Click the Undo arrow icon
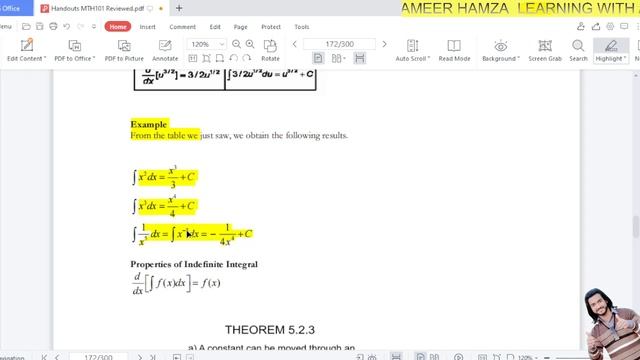The height and width of the screenshot is (360, 640). (67, 27)
